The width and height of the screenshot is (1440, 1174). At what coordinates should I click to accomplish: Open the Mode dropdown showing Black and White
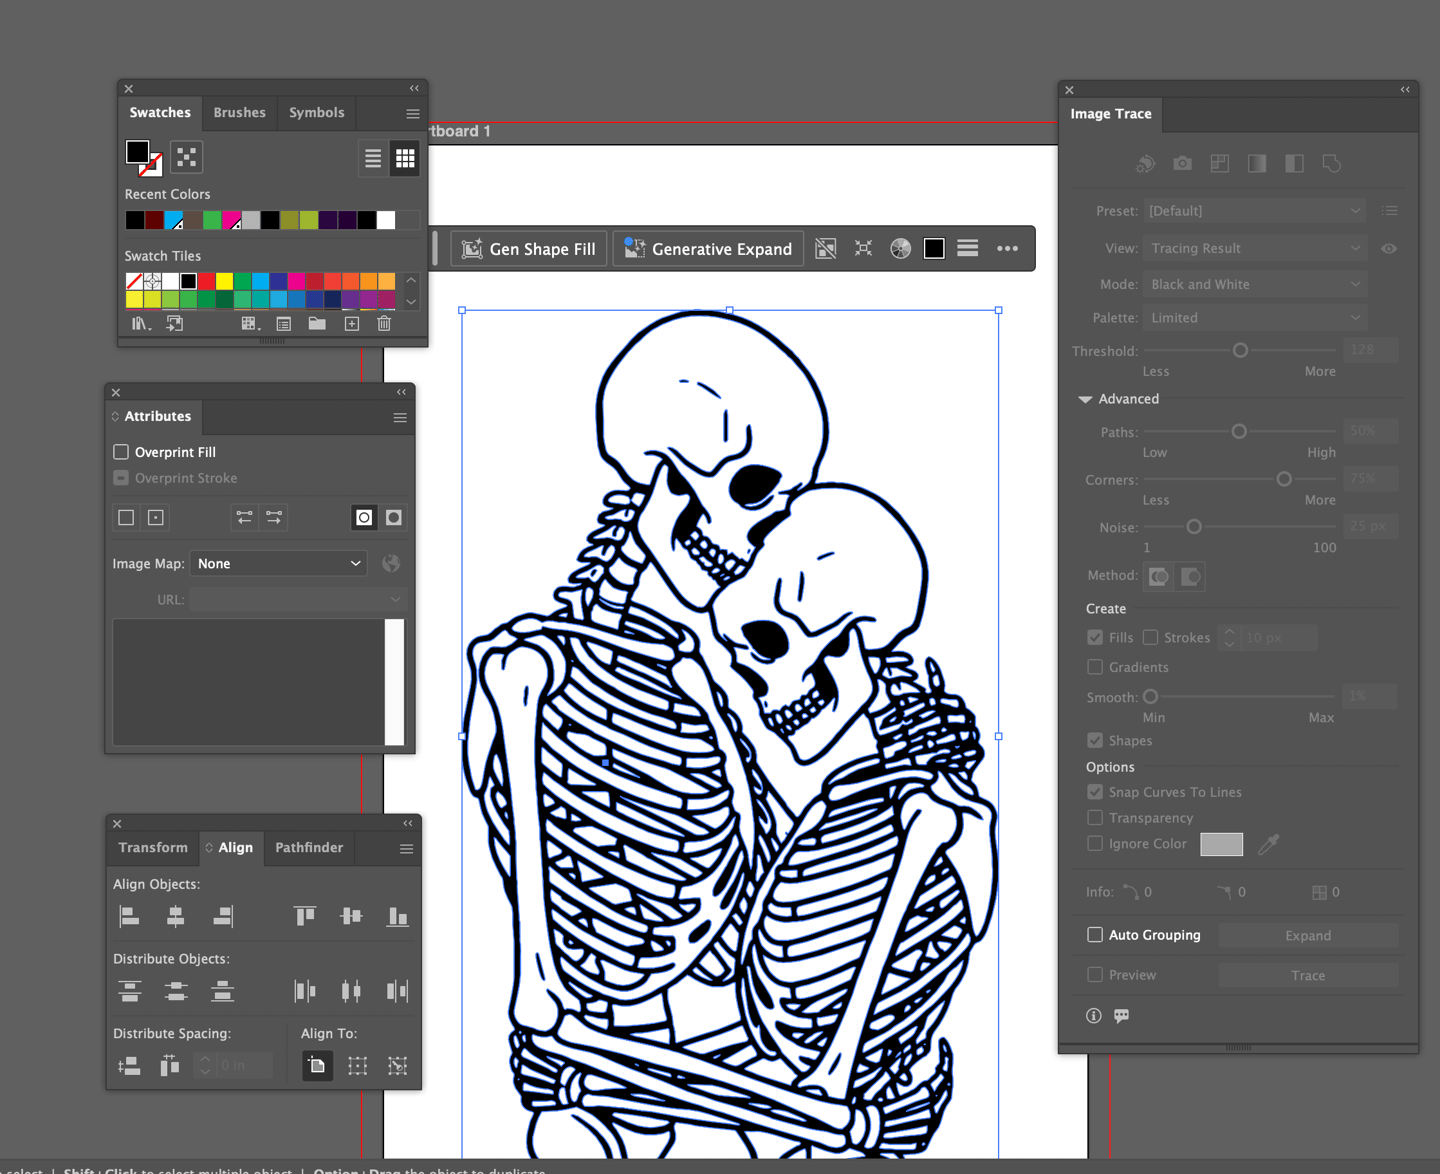click(x=1256, y=284)
